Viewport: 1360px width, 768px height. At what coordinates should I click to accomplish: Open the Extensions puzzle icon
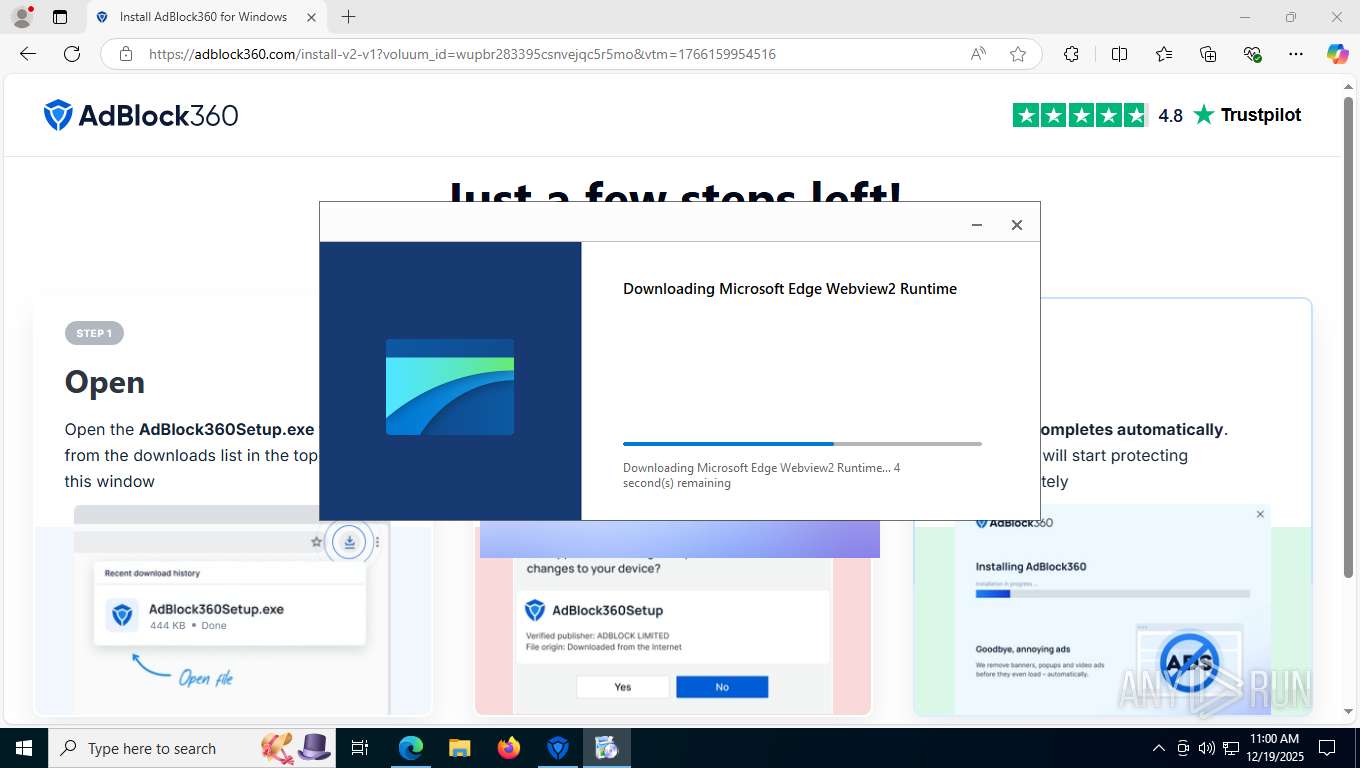1071,54
